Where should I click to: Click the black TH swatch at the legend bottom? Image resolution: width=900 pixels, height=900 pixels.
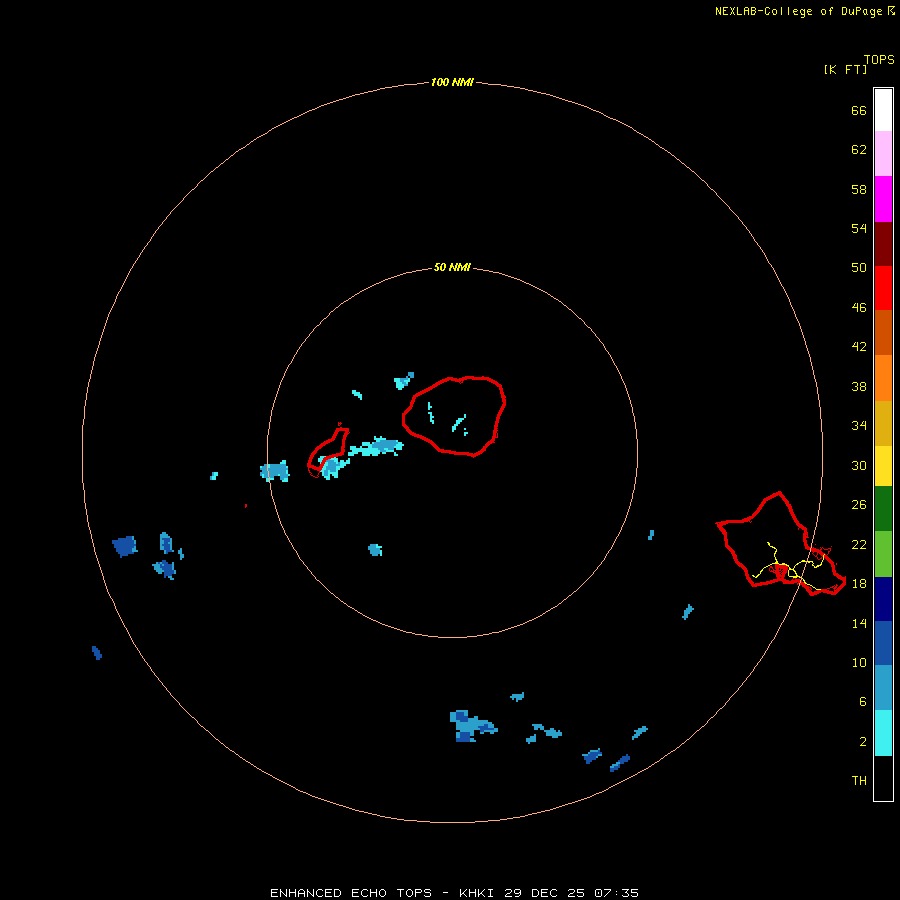883,778
